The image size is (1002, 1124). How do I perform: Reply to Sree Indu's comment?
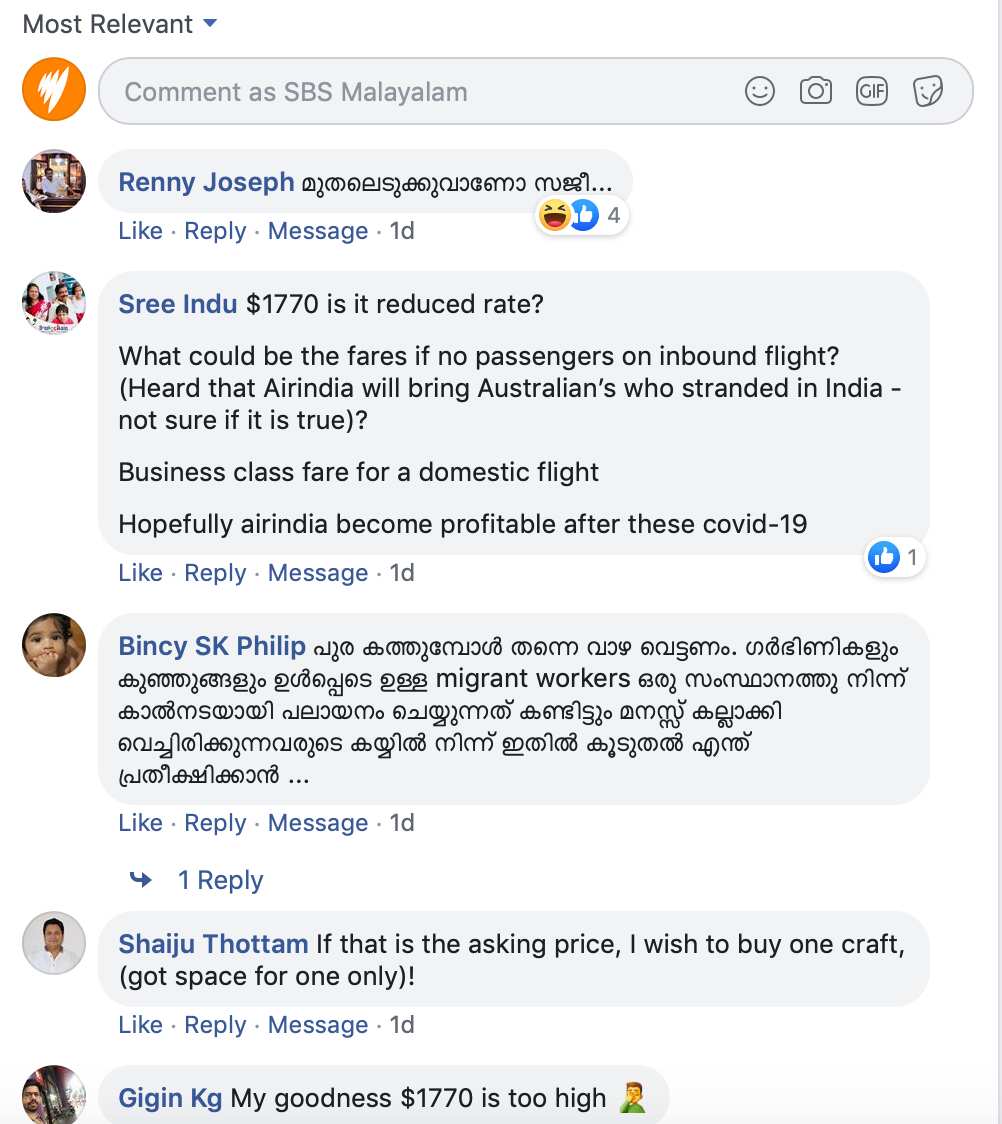[x=215, y=573]
